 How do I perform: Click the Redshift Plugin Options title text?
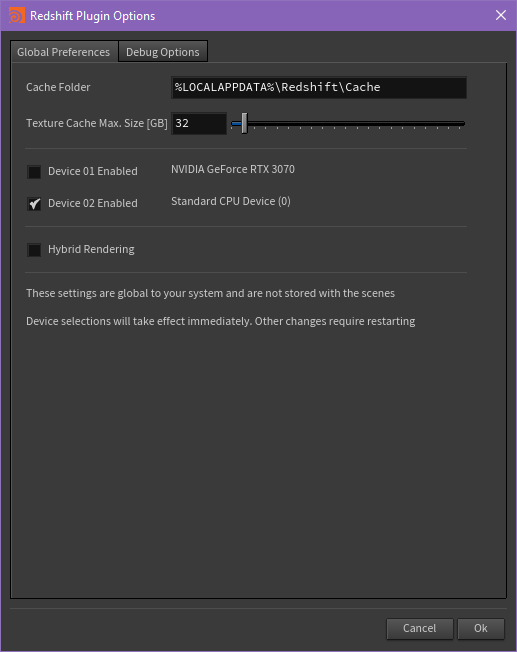pyautogui.click(x=92, y=16)
